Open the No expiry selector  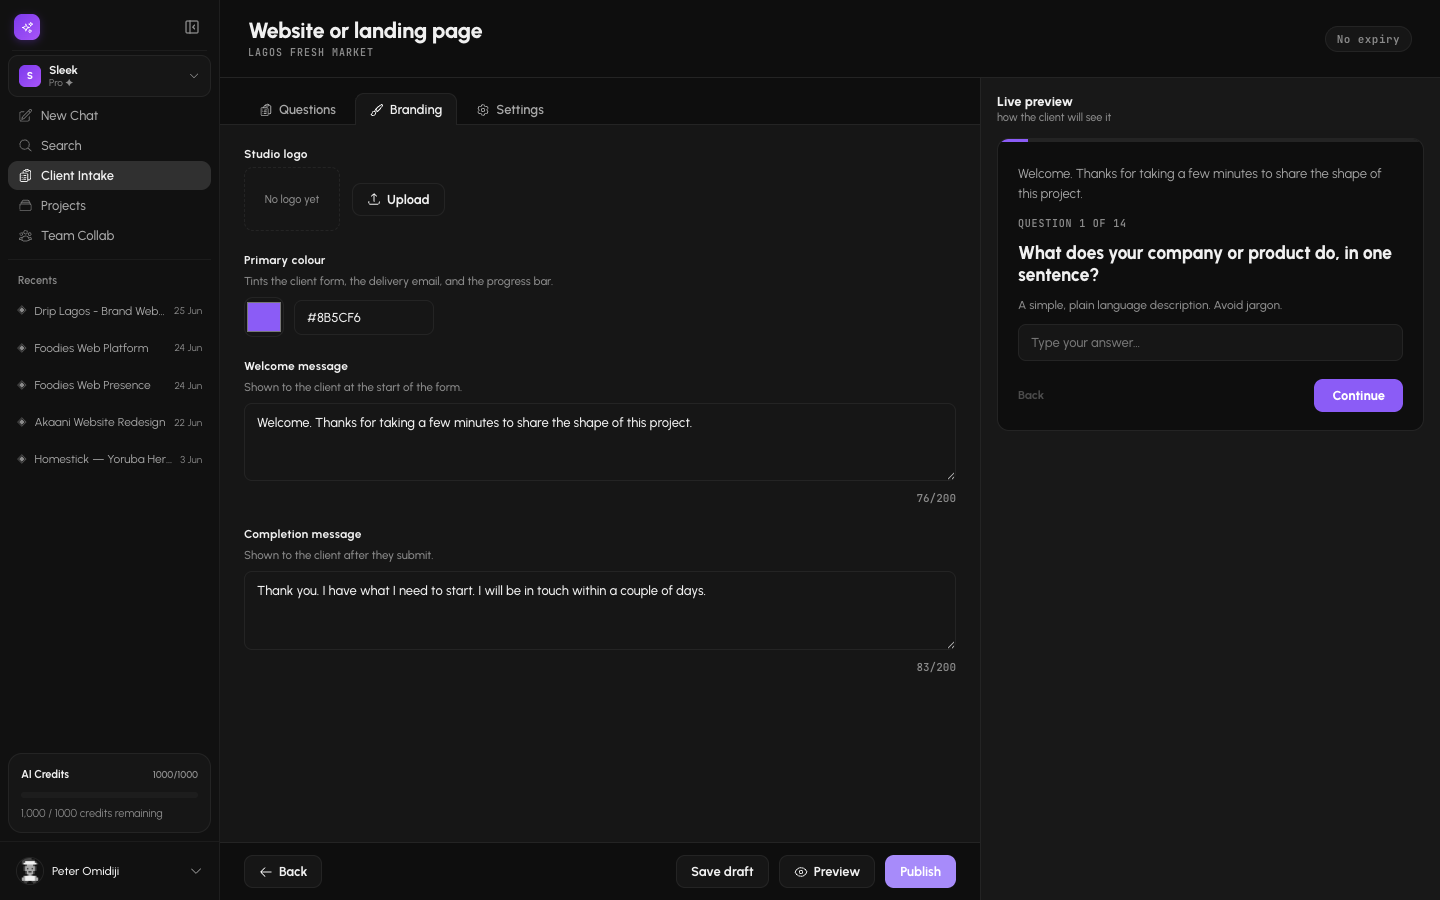coord(1368,39)
